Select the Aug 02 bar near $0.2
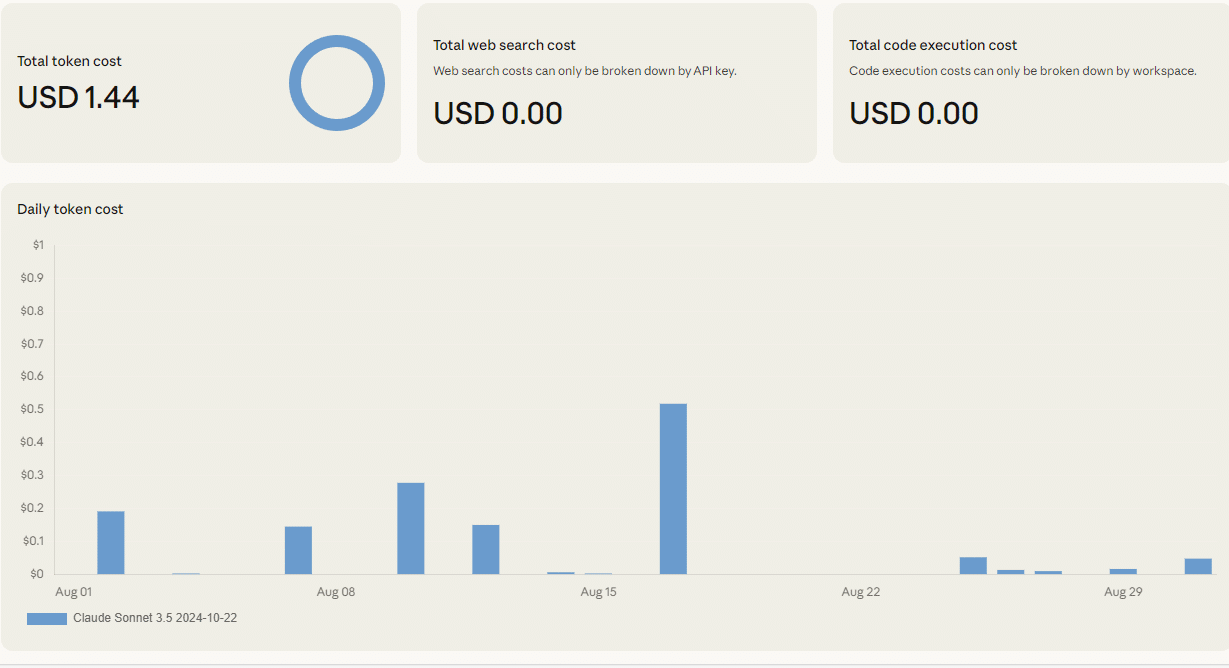Viewport: 1229px width, 668px height. [x=111, y=542]
